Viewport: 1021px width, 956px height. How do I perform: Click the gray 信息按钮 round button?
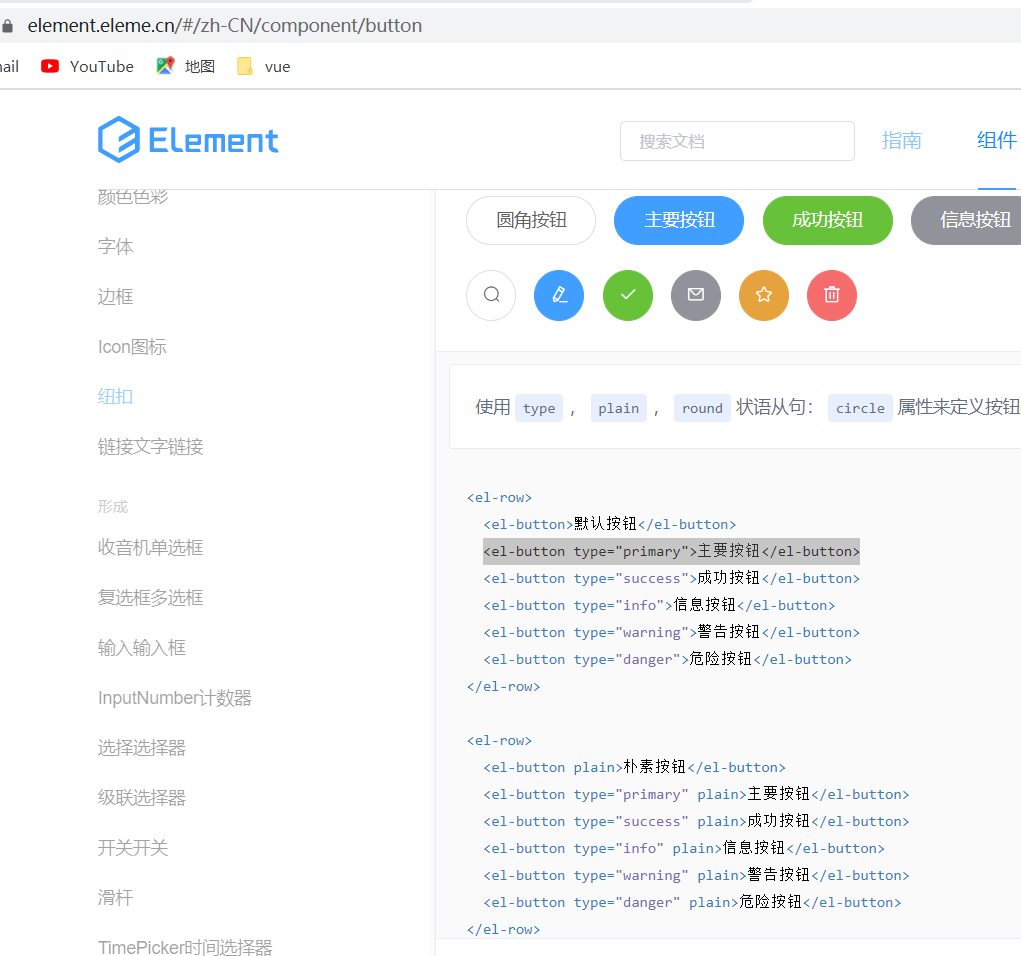click(967, 220)
